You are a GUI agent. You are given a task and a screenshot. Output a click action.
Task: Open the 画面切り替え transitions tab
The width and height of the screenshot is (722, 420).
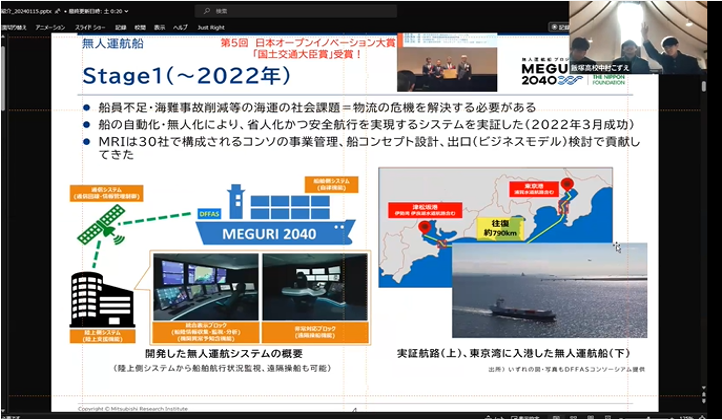(x=14, y=27)
